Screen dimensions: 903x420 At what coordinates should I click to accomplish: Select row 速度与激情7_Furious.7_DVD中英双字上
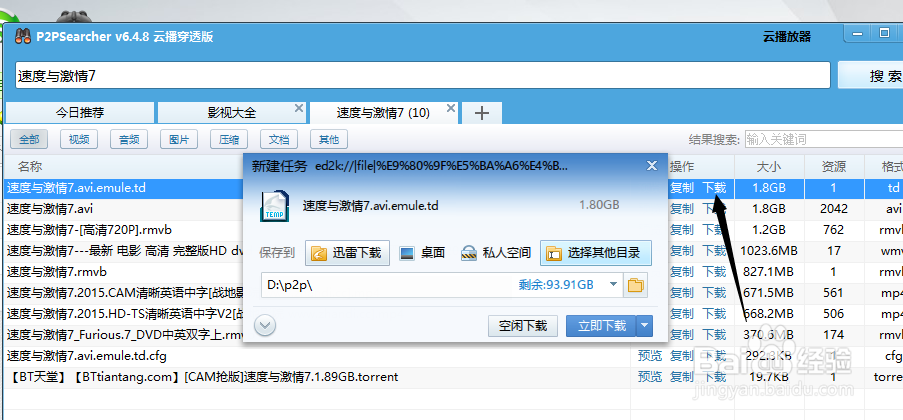(124, 335)
